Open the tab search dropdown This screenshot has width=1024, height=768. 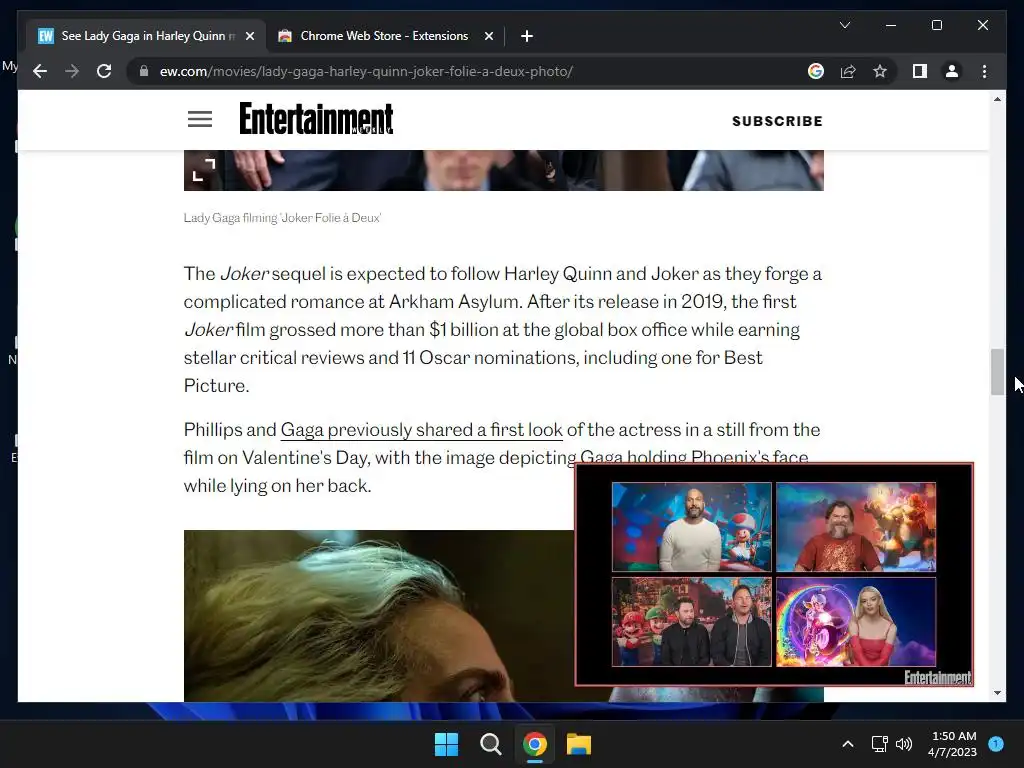[x=844, y=25]
